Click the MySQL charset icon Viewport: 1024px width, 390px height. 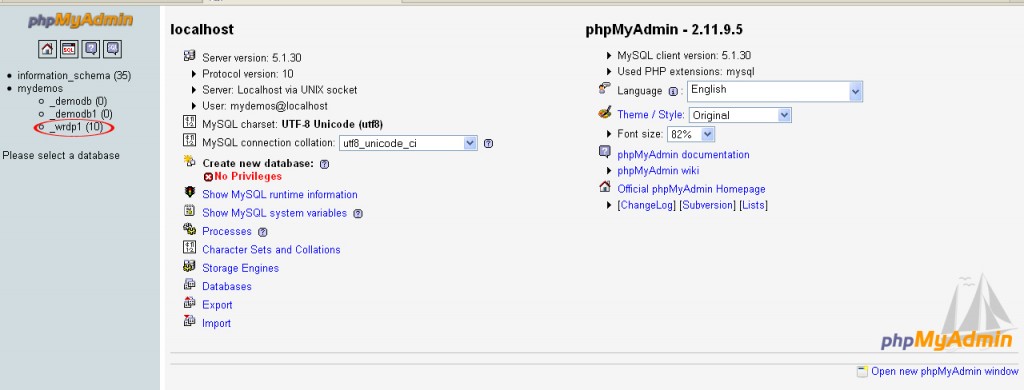pyautogui.click(x=189, y=122)
